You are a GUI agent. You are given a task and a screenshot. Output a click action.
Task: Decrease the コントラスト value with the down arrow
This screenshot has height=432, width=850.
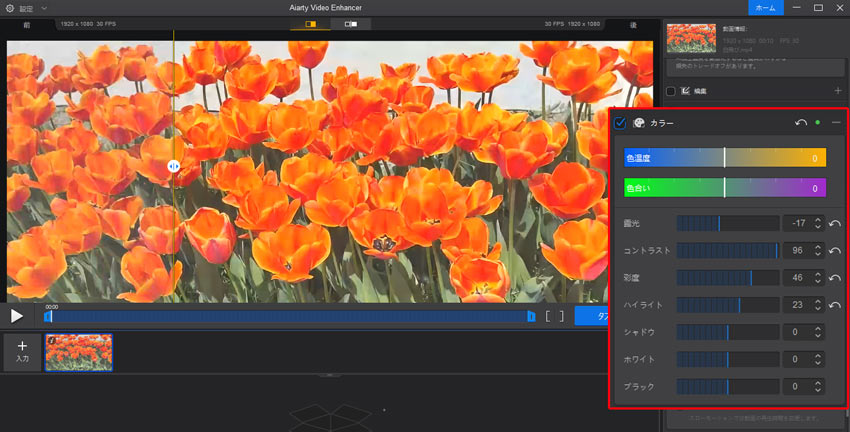(x=818, y=254)
